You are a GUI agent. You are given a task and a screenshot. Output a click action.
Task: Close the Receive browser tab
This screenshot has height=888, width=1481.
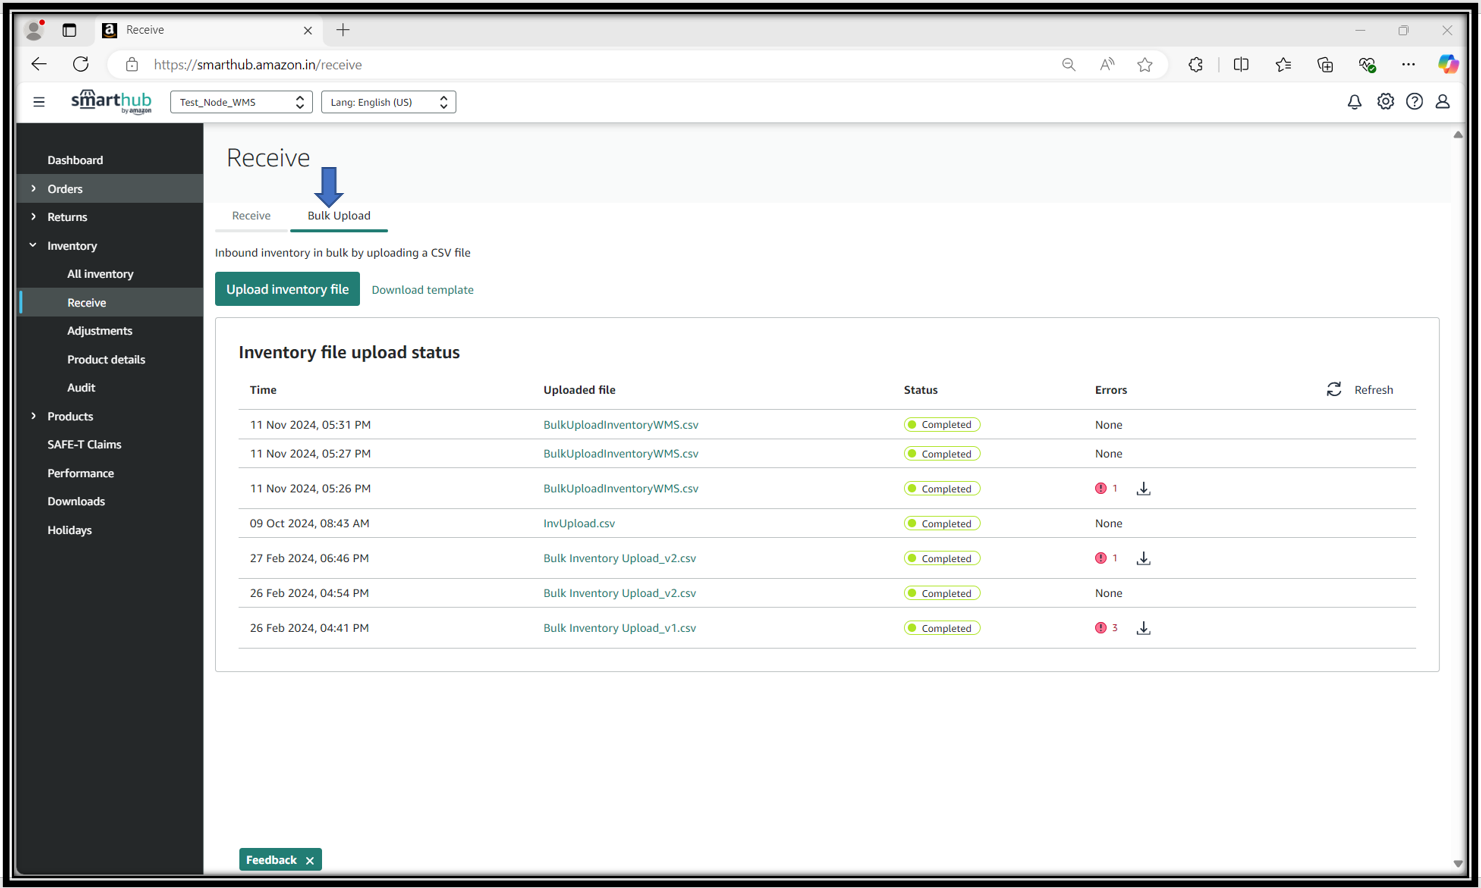308,30
